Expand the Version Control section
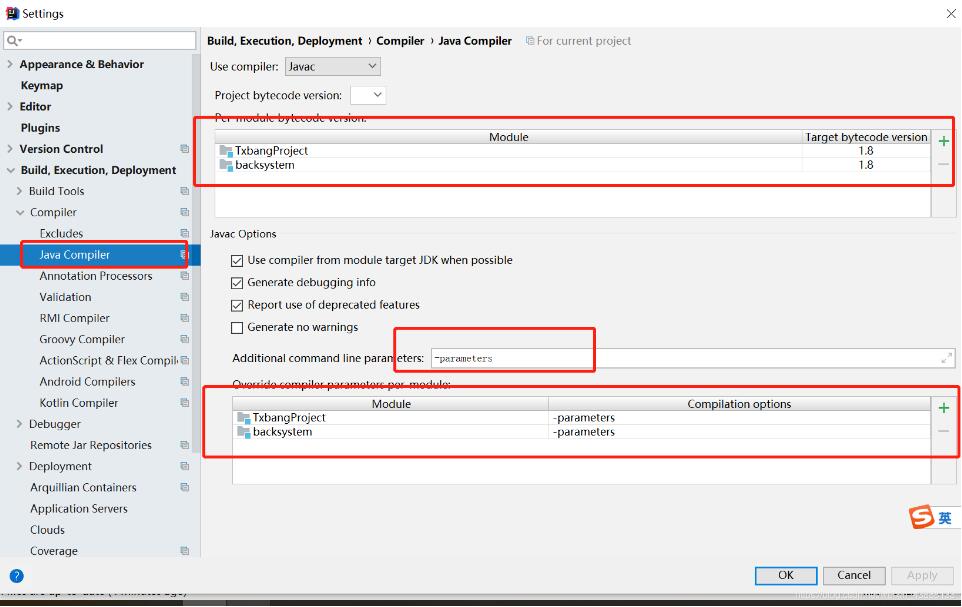The height and width of the screenshot is (607, 962). [x=10, y=149]
